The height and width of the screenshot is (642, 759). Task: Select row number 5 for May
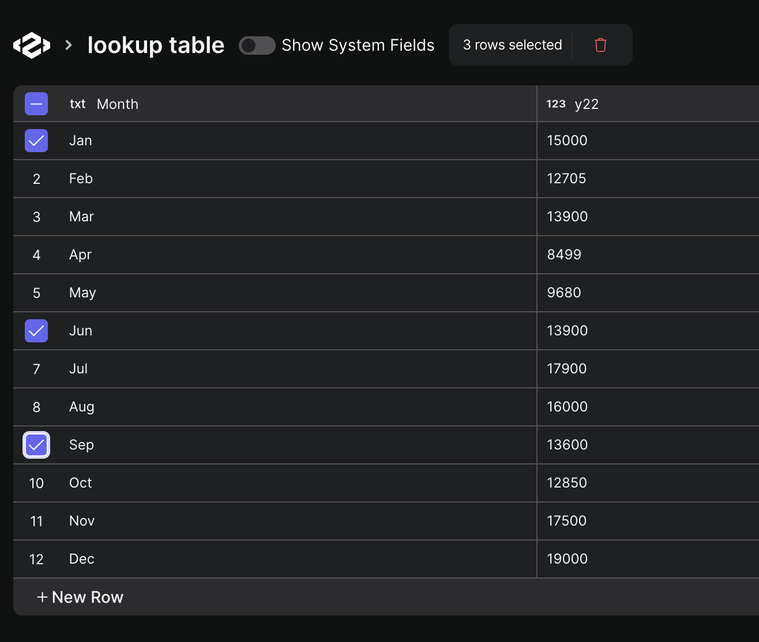point(36,293)
